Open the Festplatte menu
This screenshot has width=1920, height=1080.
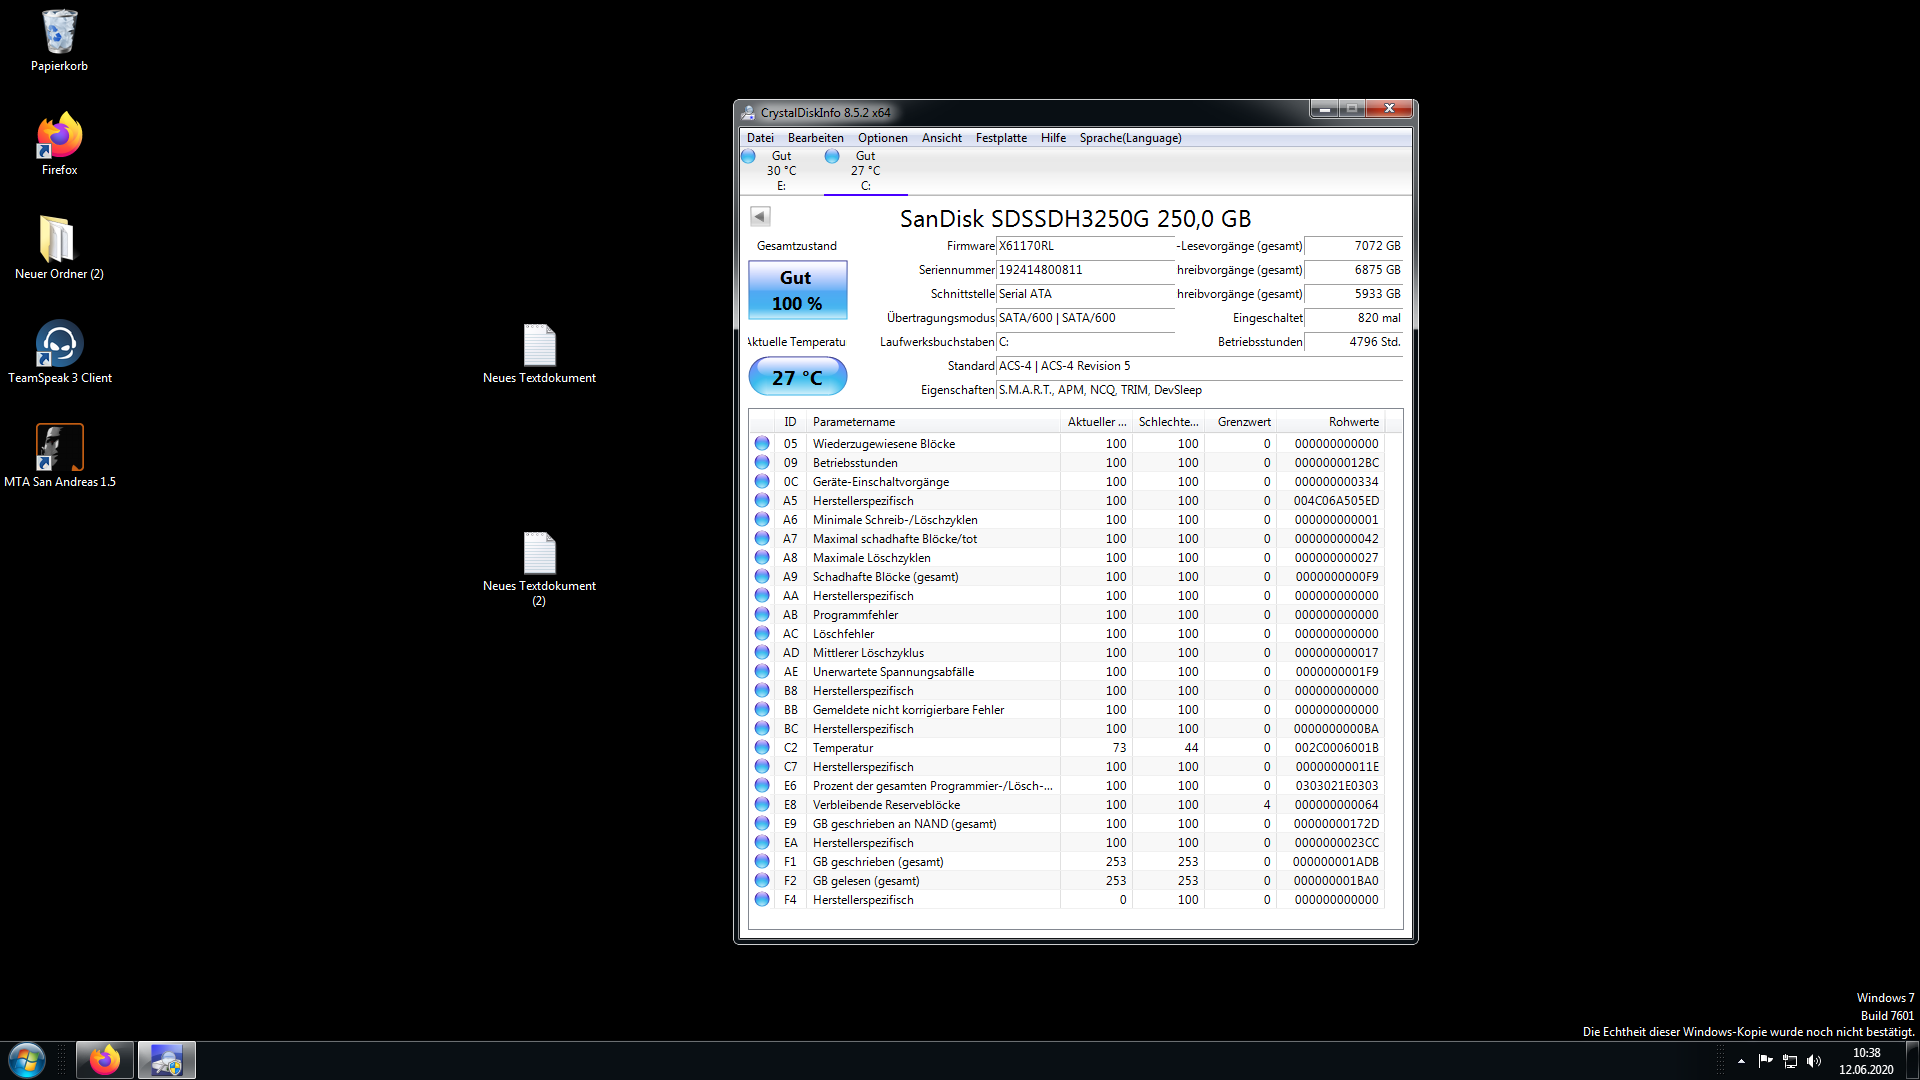tap(1001, 138)
